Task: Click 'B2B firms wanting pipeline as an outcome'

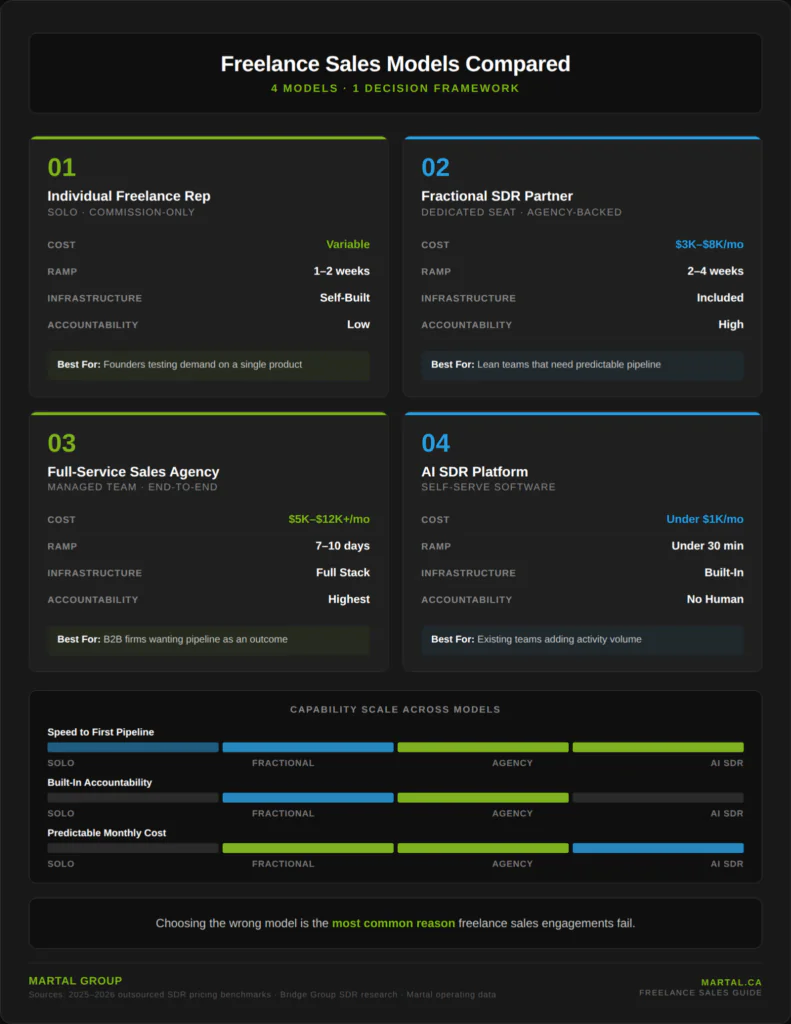Action: pyautogui.click(x=195, y=639)
